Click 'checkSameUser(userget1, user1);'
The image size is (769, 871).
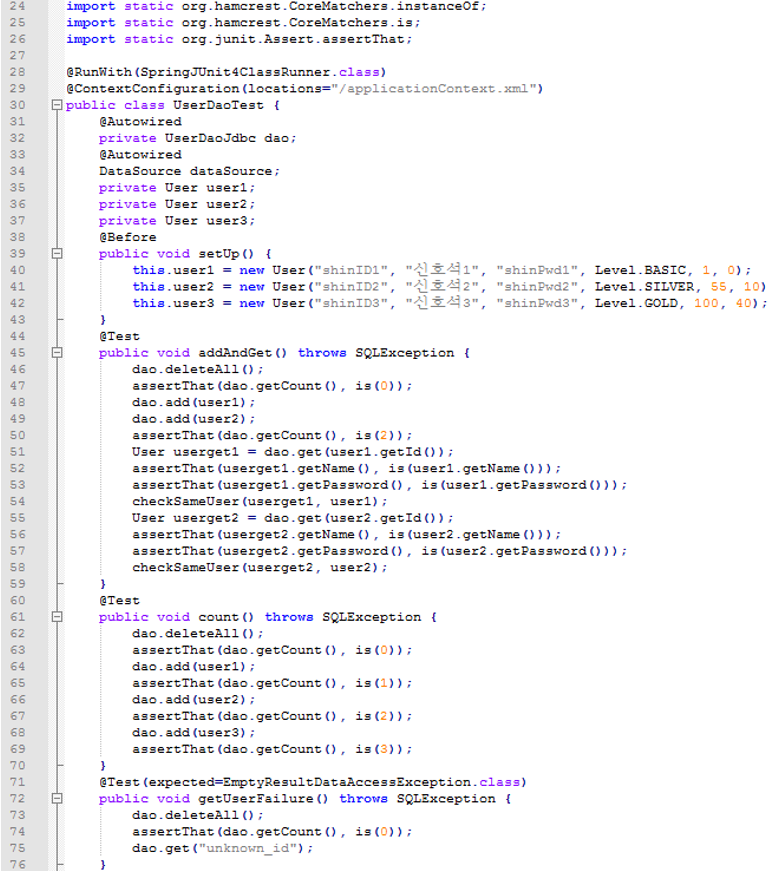point(260,502)
